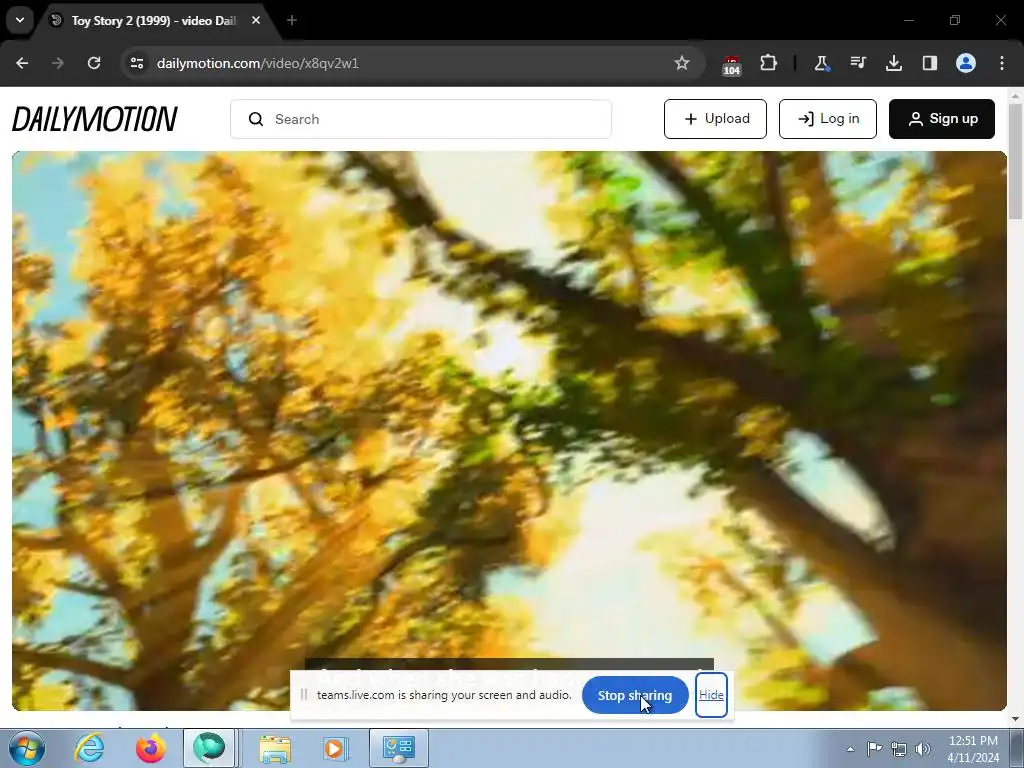Open the Action Center flag icon

[x=874, y=748]
